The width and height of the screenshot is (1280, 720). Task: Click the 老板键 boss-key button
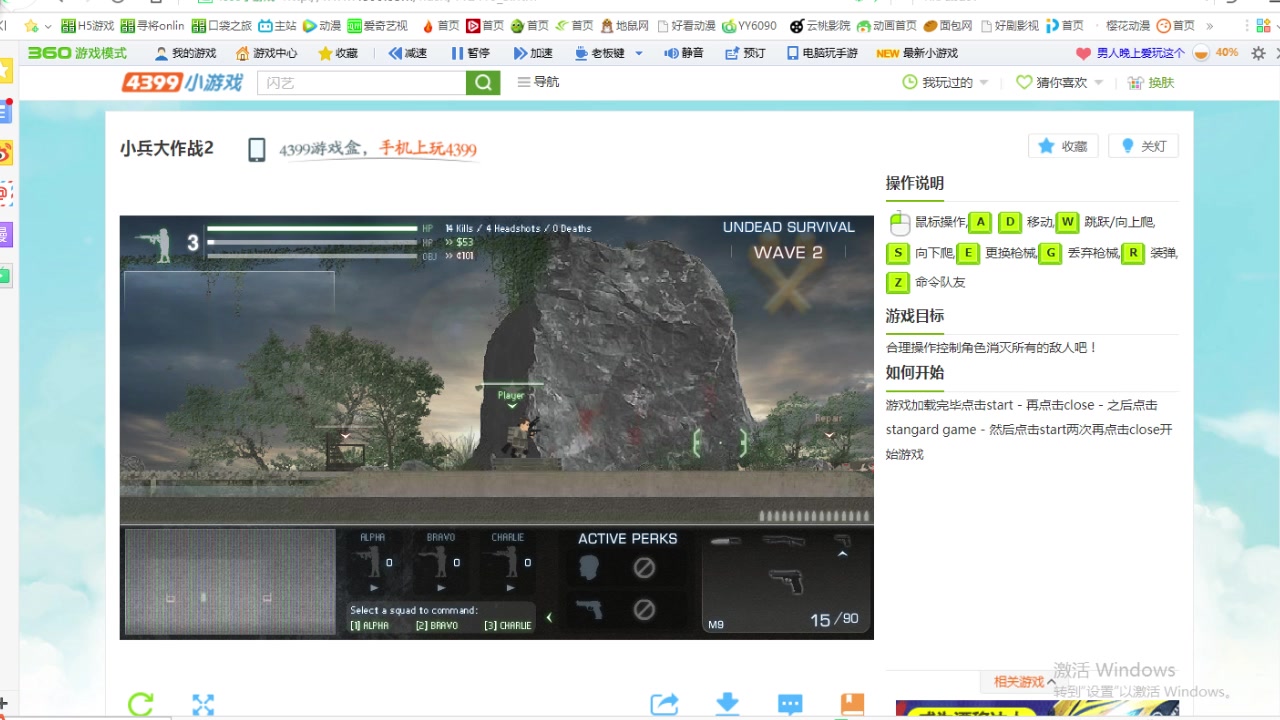[600, 53]
